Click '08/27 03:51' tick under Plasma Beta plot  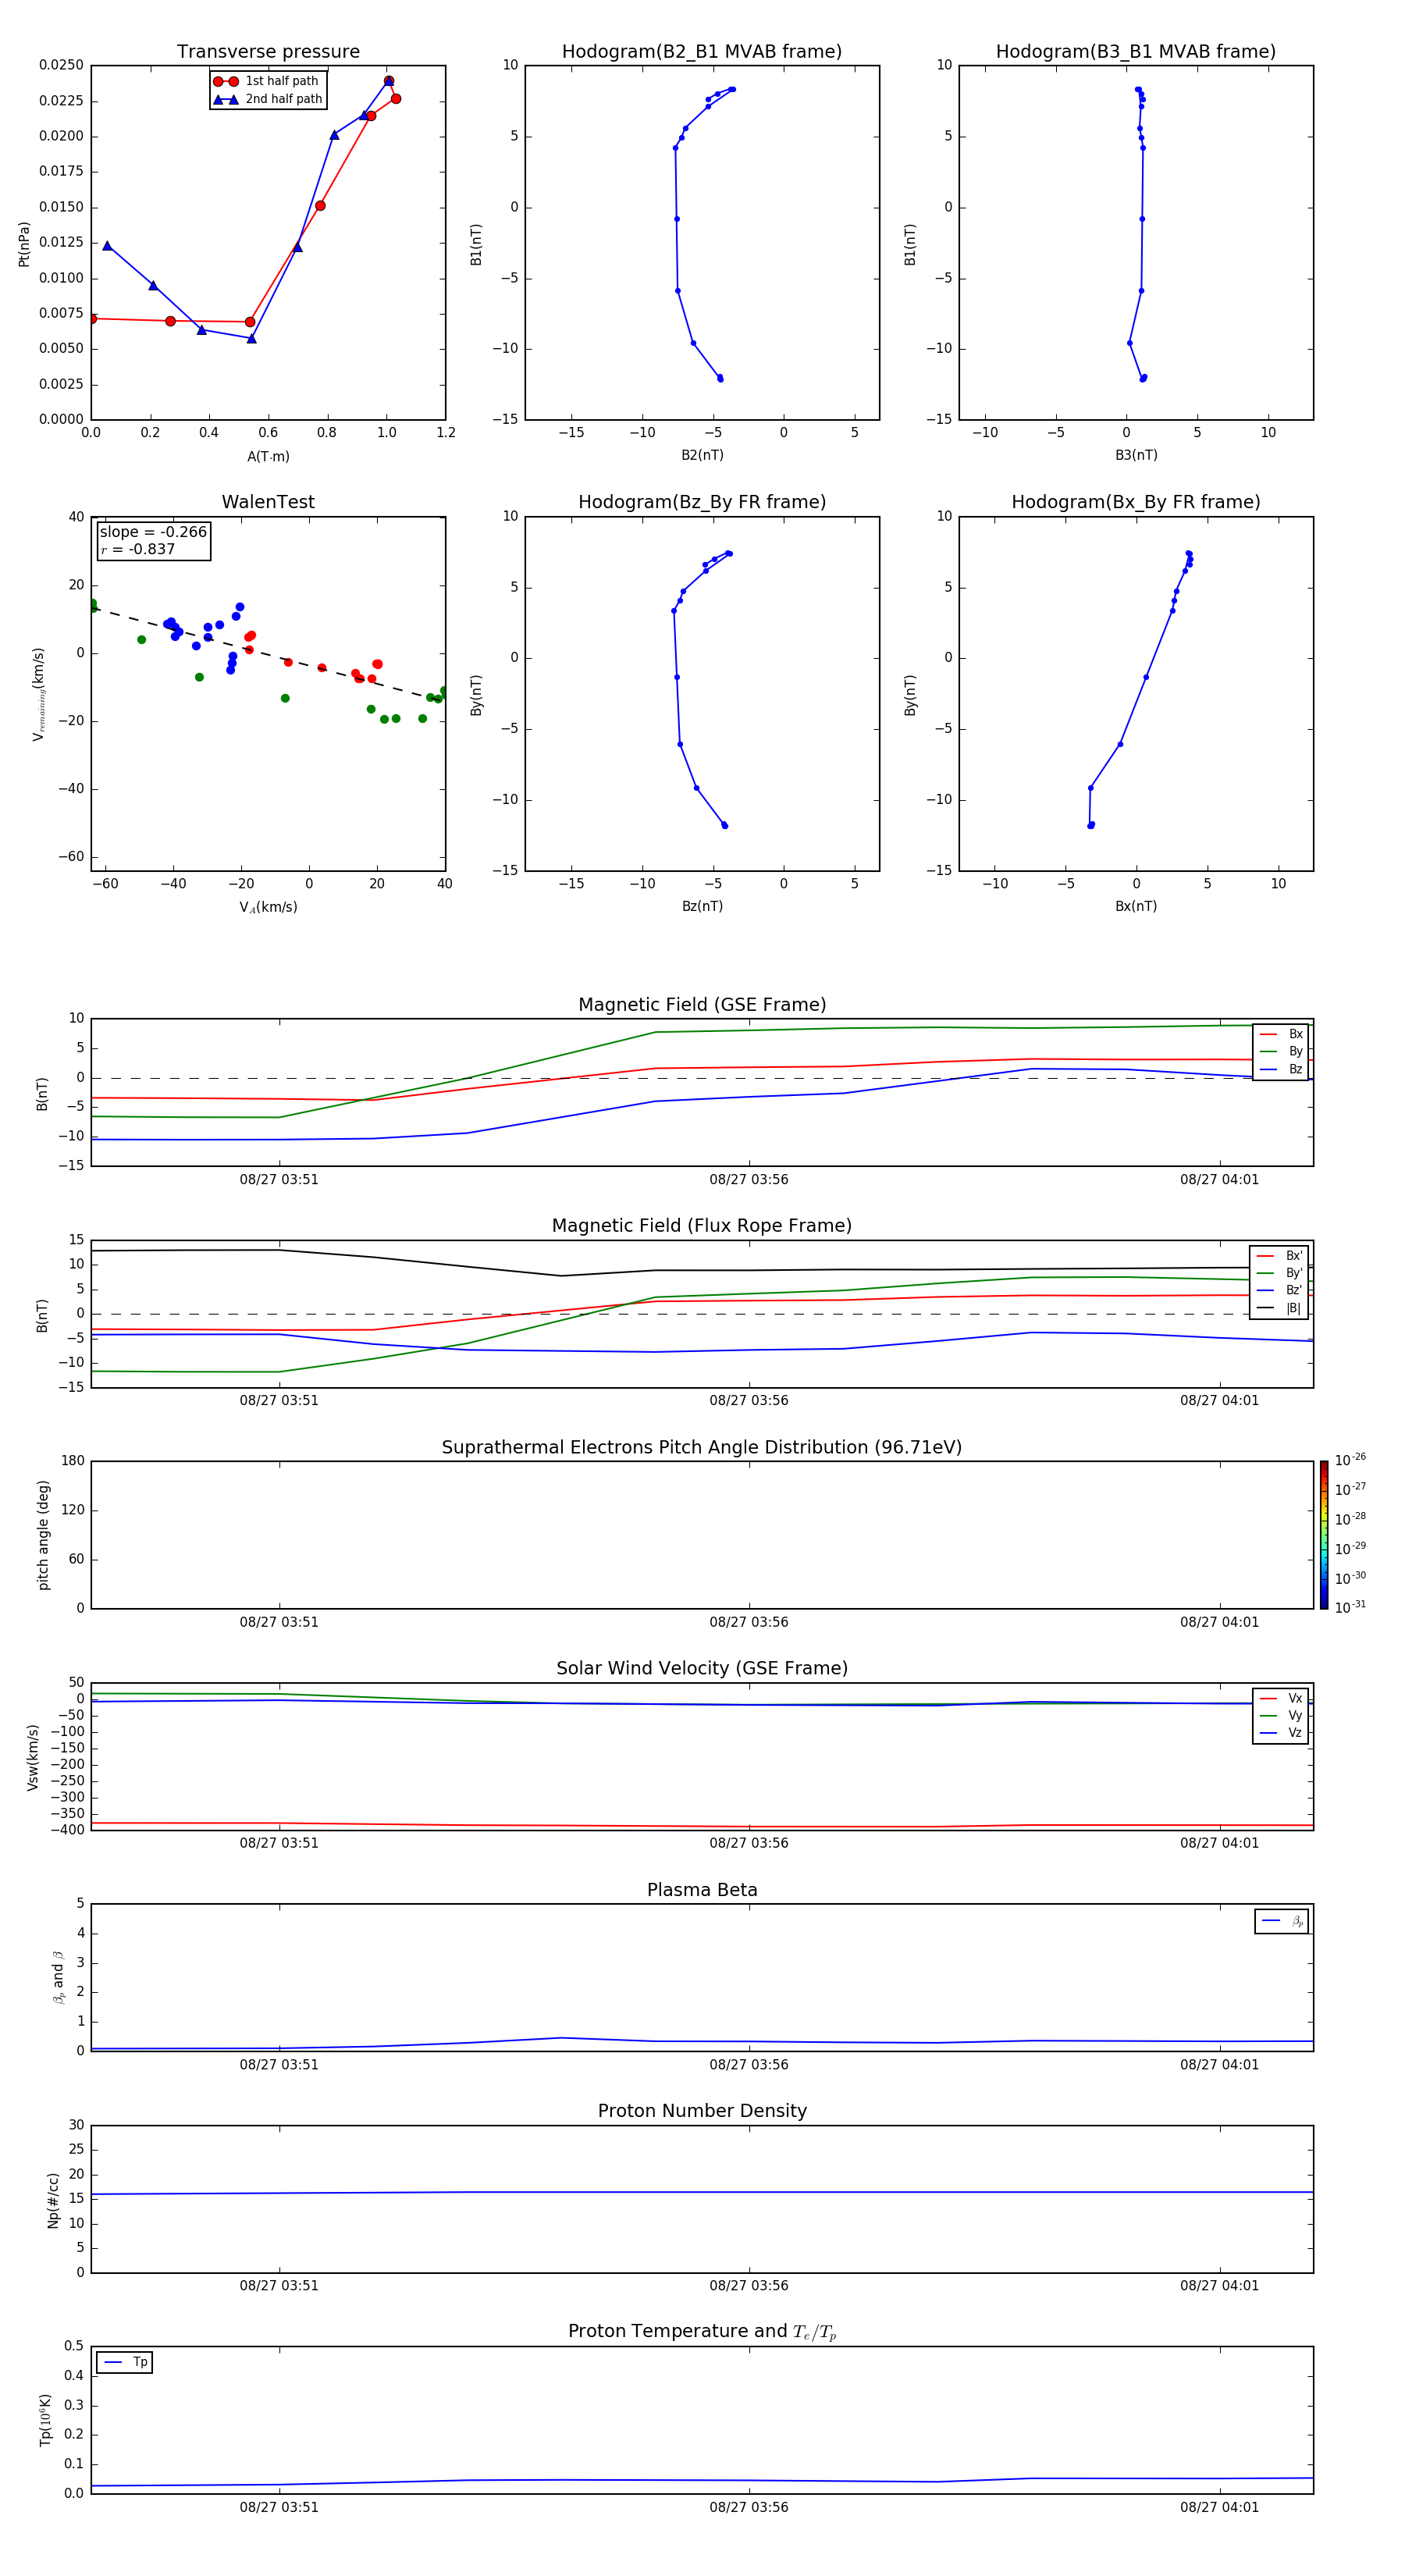(x=279, y=2064)
